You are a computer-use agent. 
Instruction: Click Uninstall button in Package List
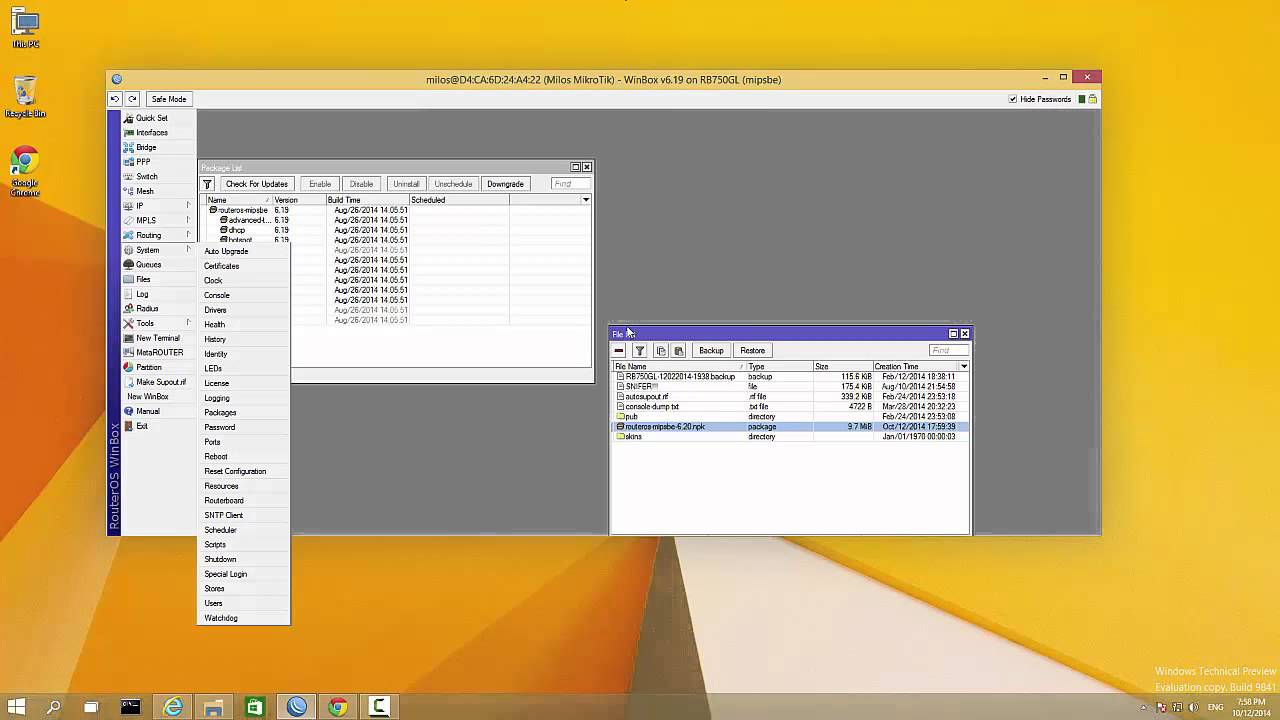coord(406,184)
